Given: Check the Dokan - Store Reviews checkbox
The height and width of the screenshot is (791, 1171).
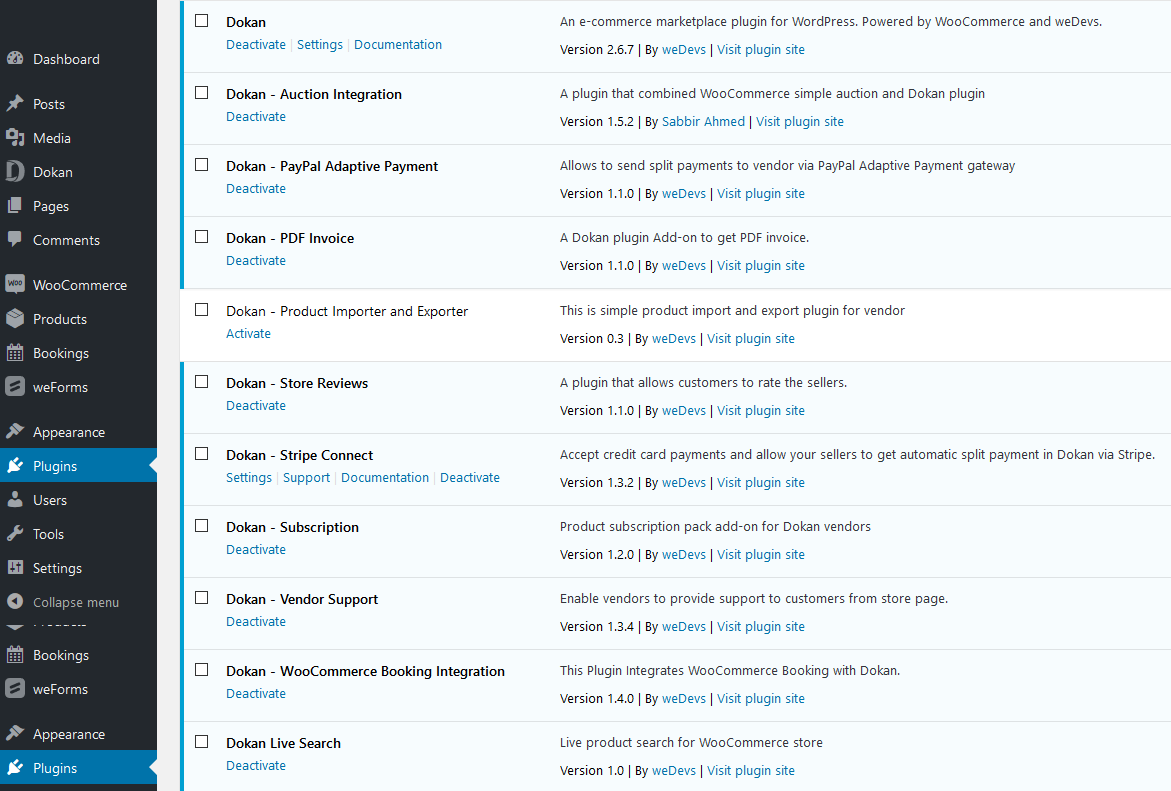Looking at the screenshot, I should (x=202, y=382).
